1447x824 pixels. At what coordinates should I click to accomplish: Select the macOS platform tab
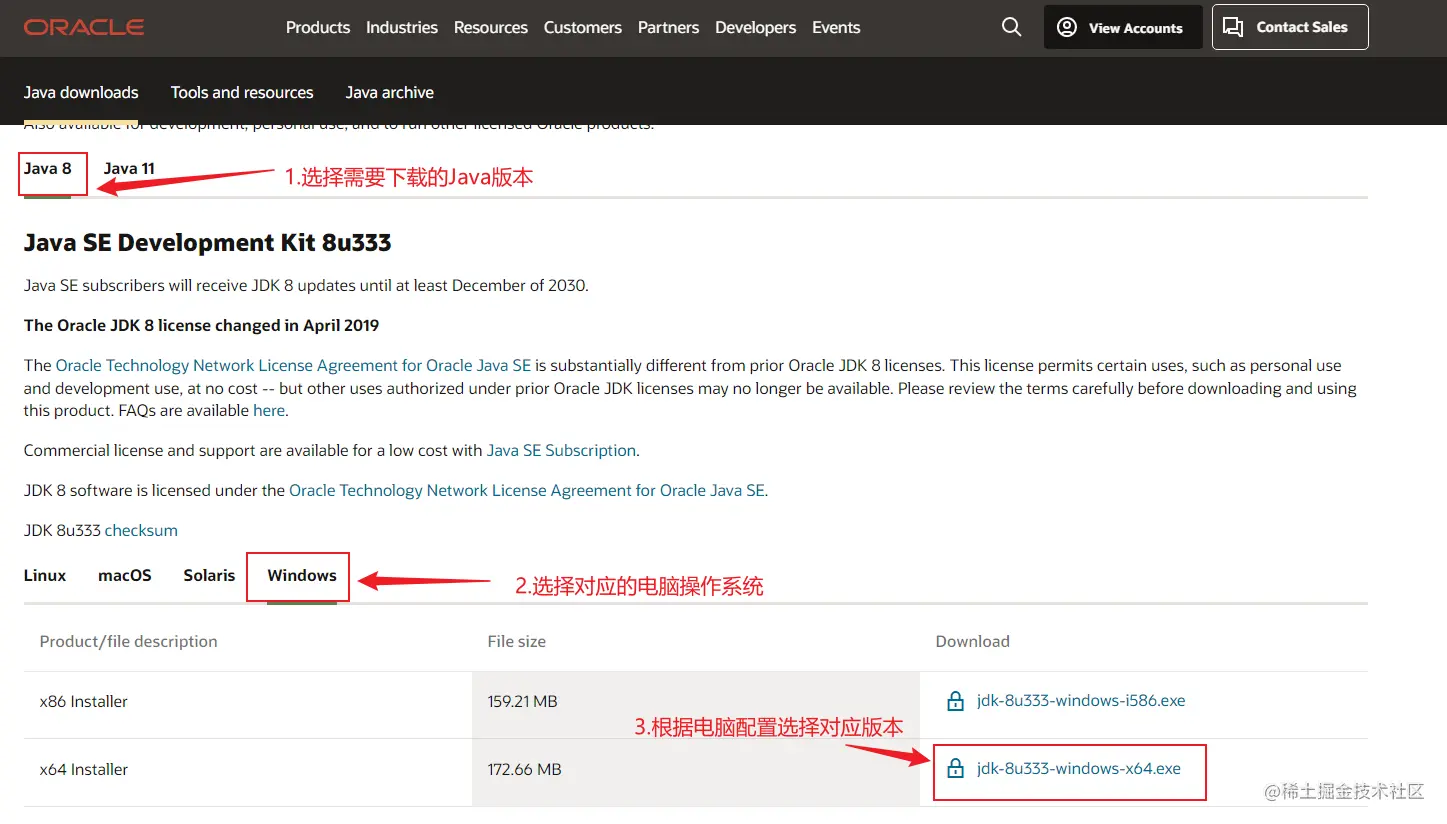click(x=125, y=575)
